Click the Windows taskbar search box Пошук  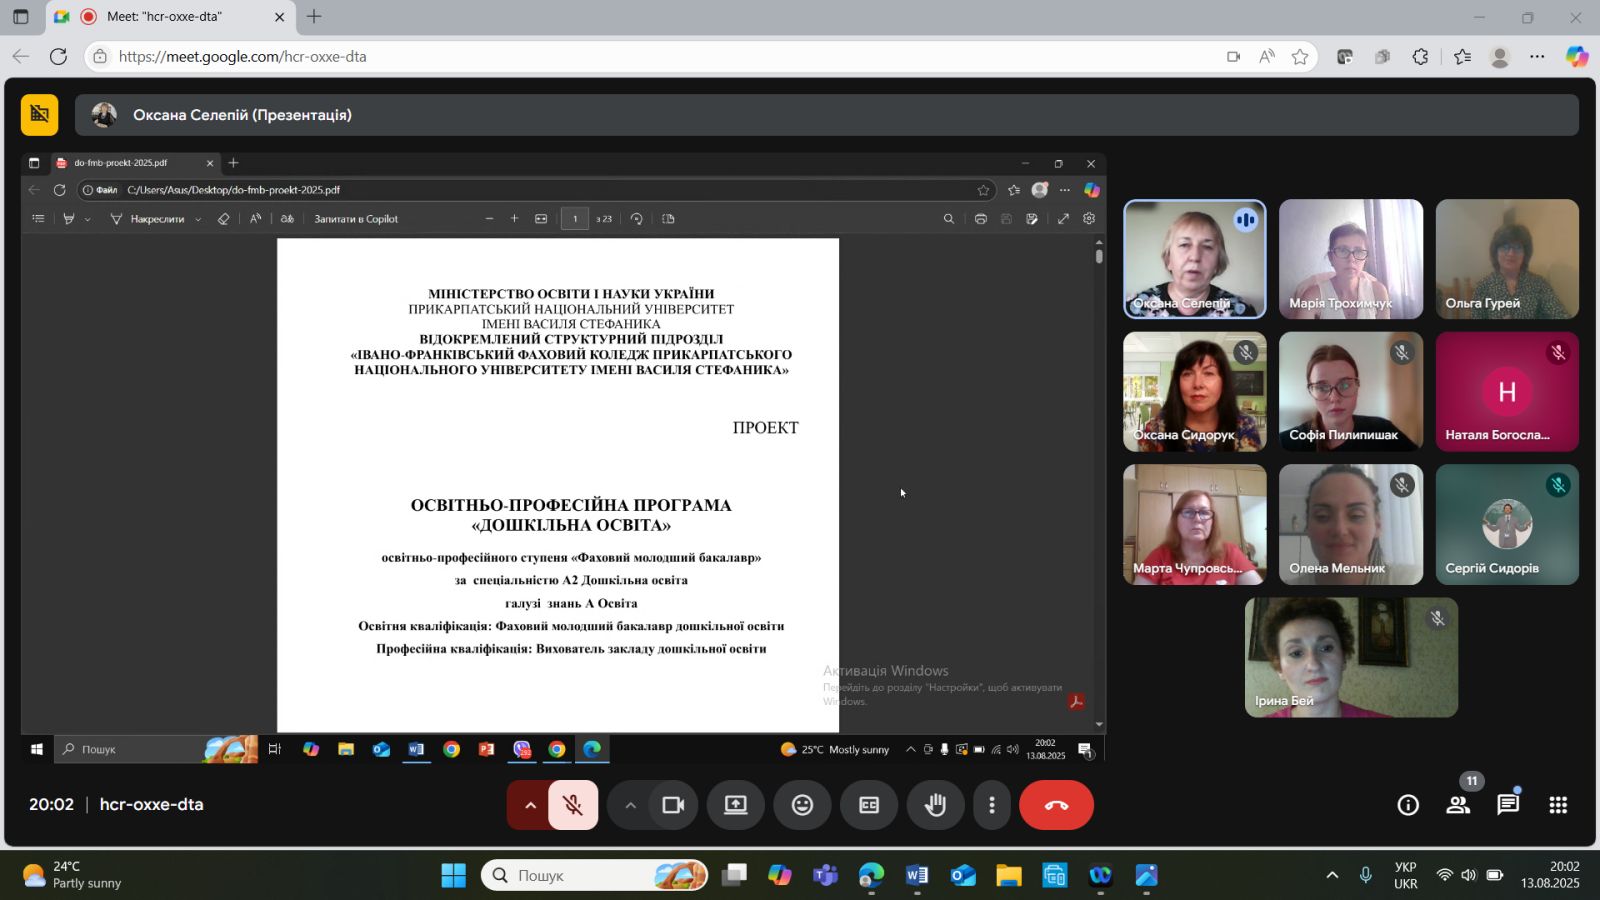pyautogui.click(x=594, y=876)
